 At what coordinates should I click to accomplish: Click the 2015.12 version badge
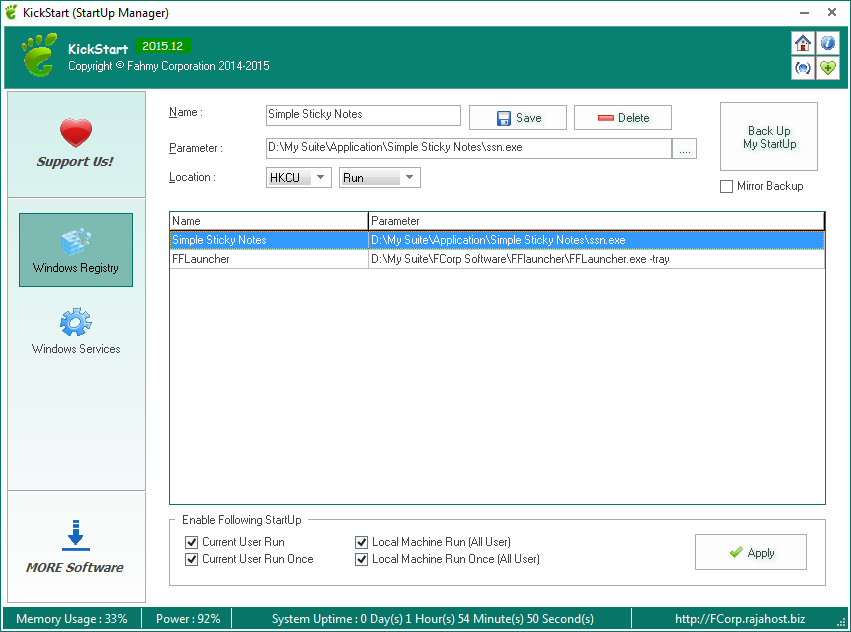point(163,46)
